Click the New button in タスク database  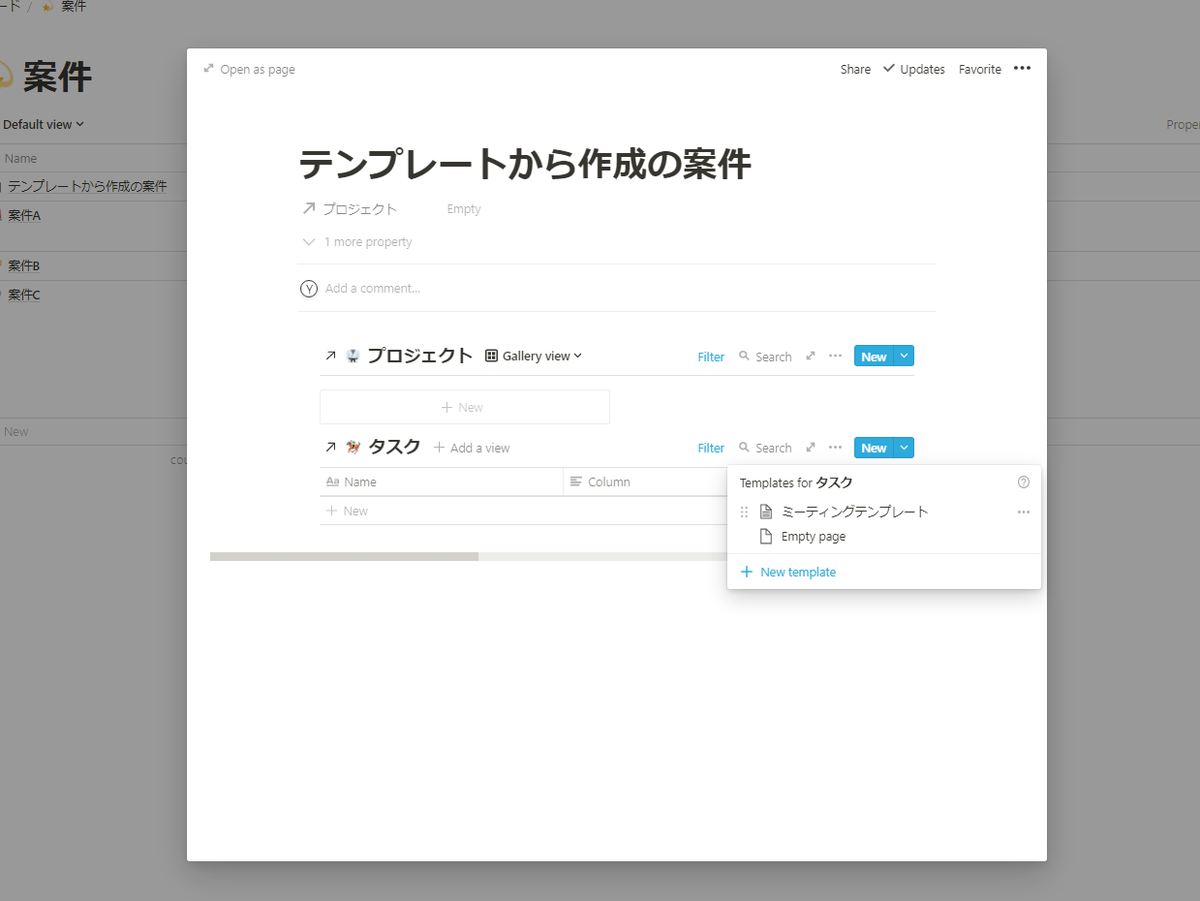click(x=874, y=448)
